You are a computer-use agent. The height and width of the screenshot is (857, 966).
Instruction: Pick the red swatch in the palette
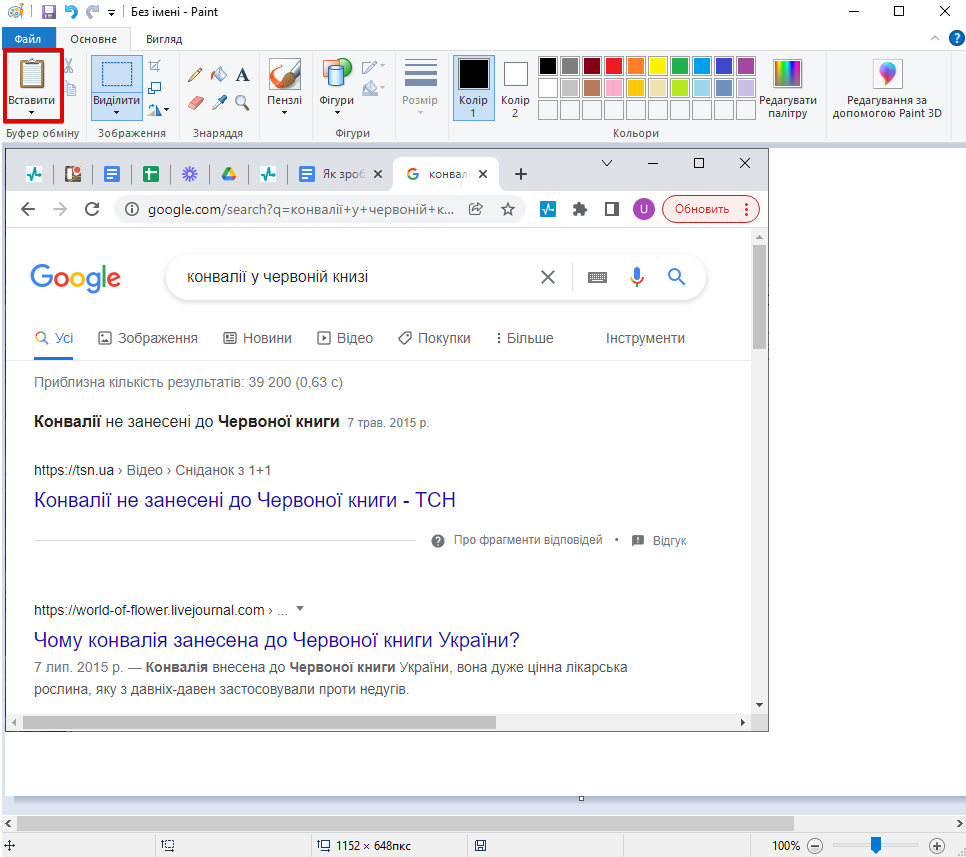(614, 65)
